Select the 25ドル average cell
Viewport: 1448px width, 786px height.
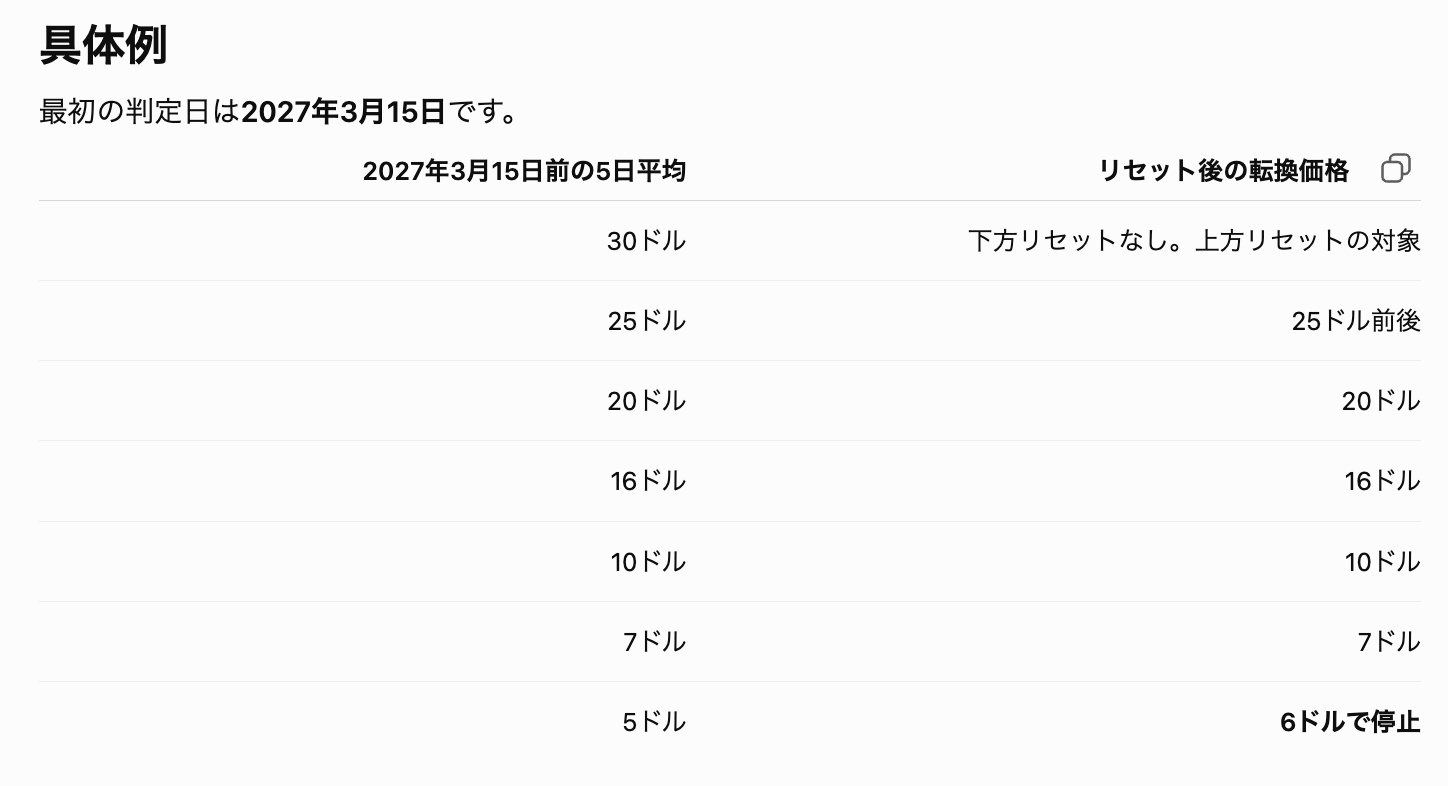646,321
